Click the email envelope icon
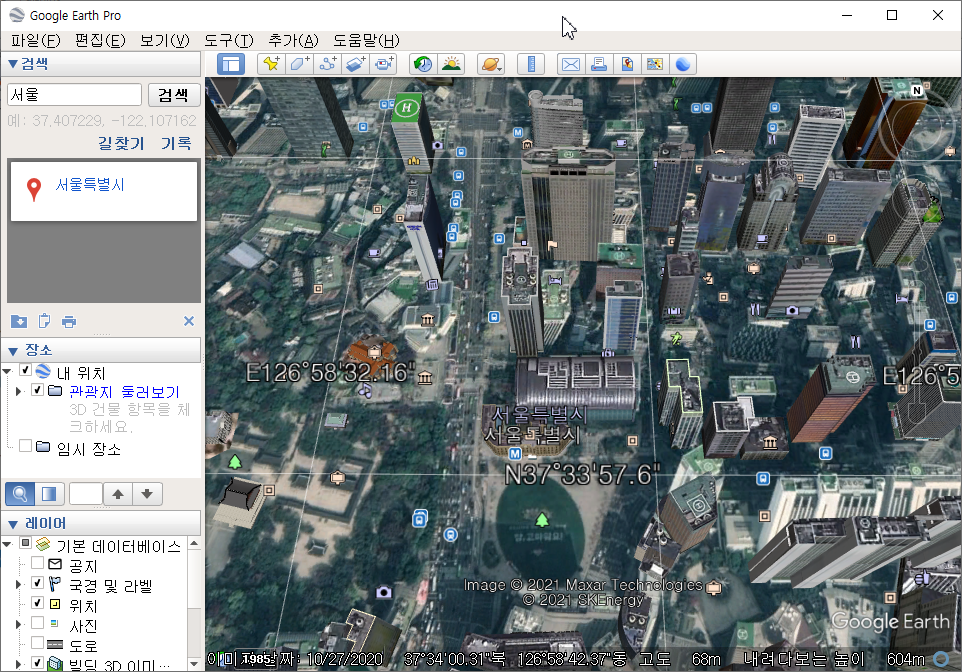 click(571, 64)
